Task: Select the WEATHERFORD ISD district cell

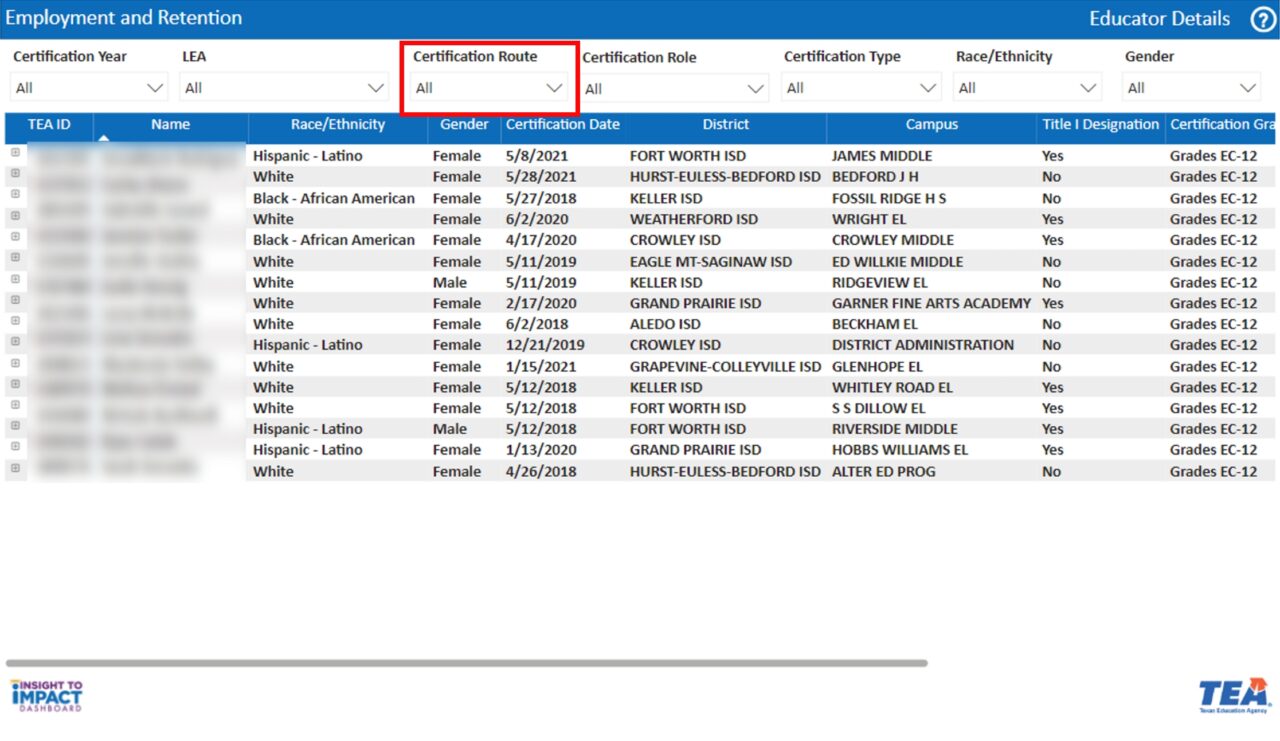Action: click(694, 219)
